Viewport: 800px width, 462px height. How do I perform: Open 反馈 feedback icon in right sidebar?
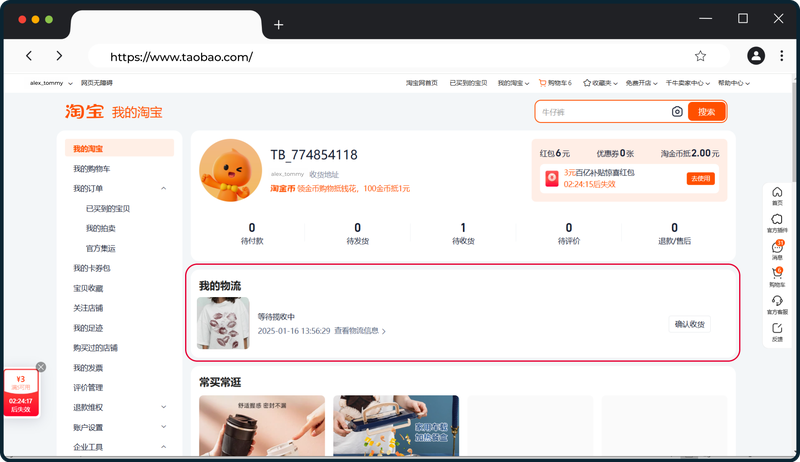pyautogui.click(x=777, y=328)
